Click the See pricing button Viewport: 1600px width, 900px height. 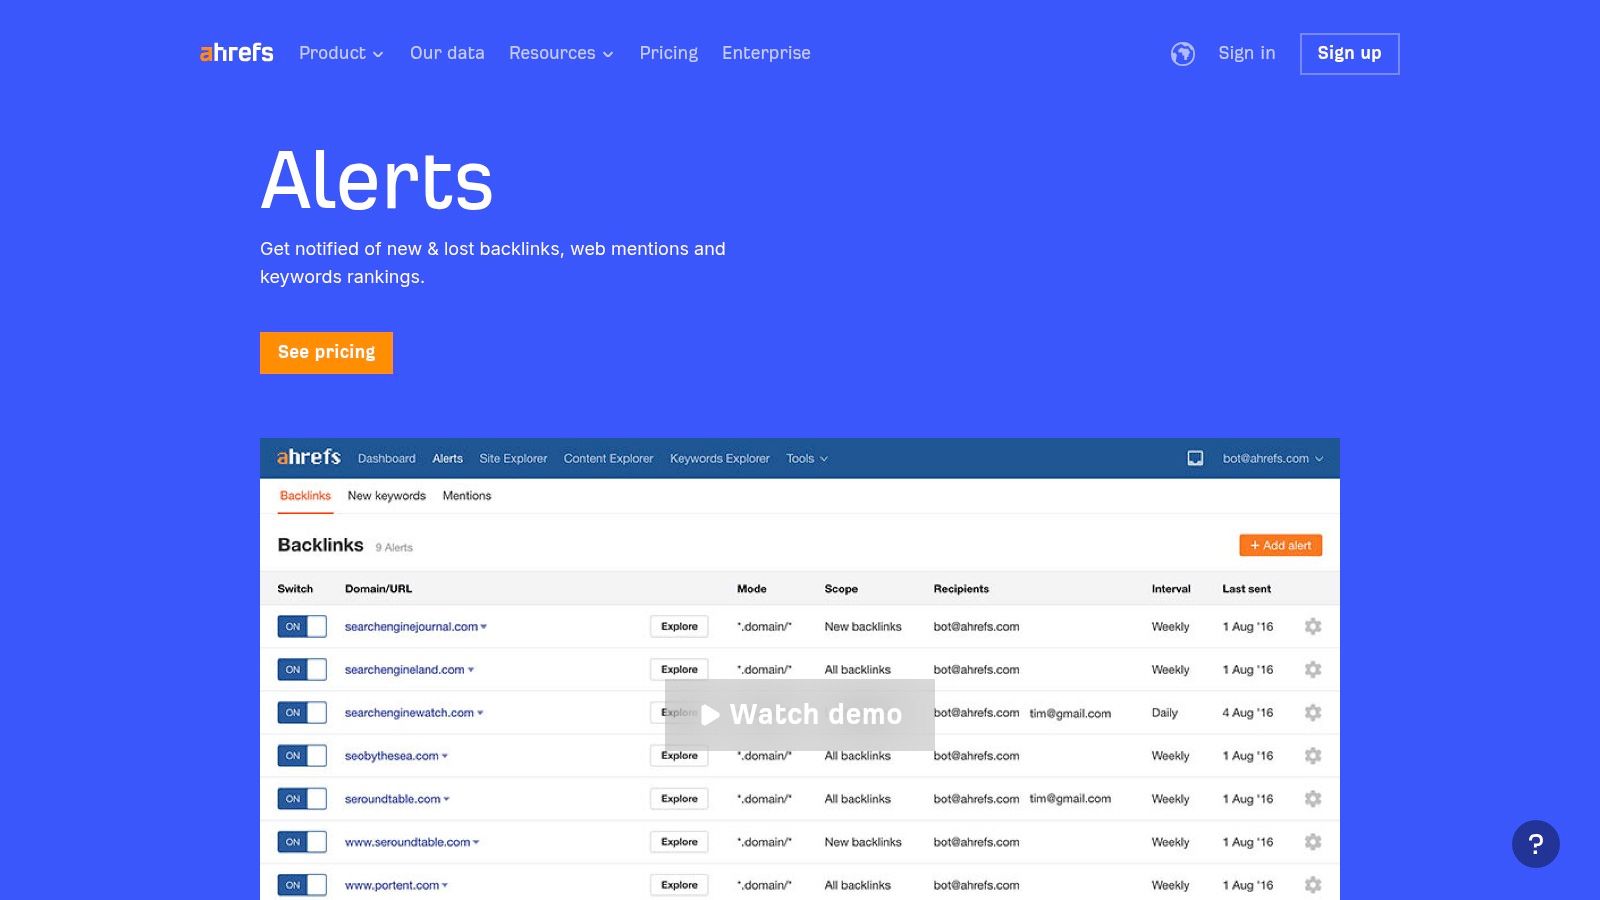[x=326, y=352]
